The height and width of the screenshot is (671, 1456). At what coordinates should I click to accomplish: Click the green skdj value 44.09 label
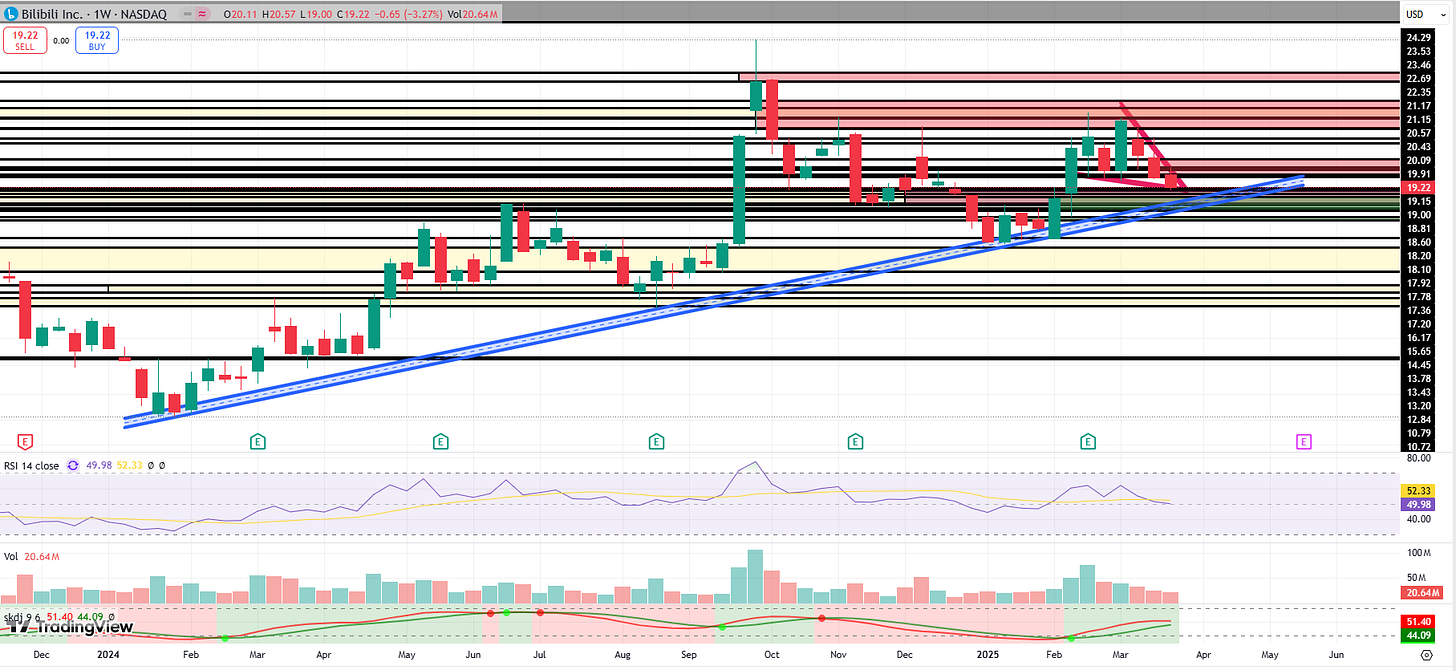[x=1417, y=634]
